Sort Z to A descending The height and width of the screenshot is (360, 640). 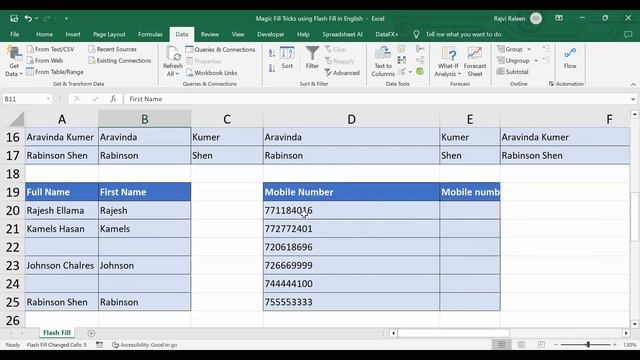(x=272, y=69)
